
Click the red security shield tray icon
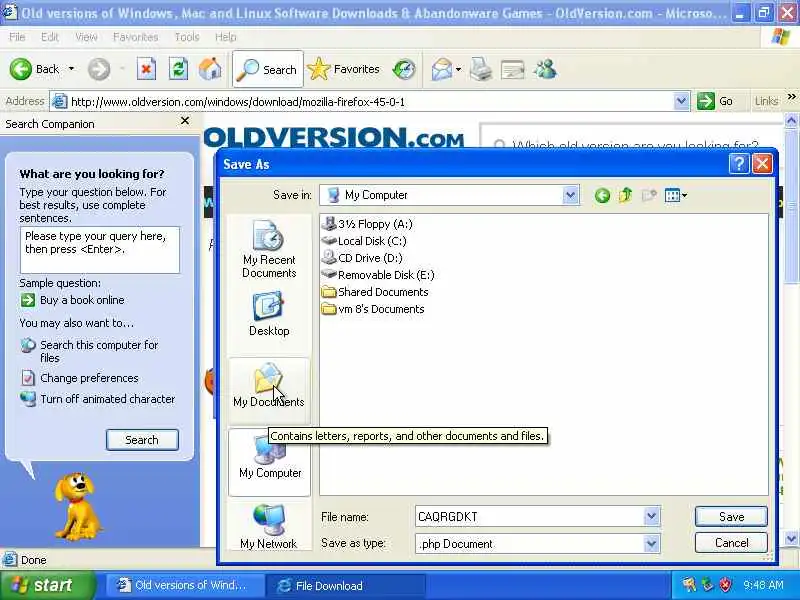[x=725, y=585]
